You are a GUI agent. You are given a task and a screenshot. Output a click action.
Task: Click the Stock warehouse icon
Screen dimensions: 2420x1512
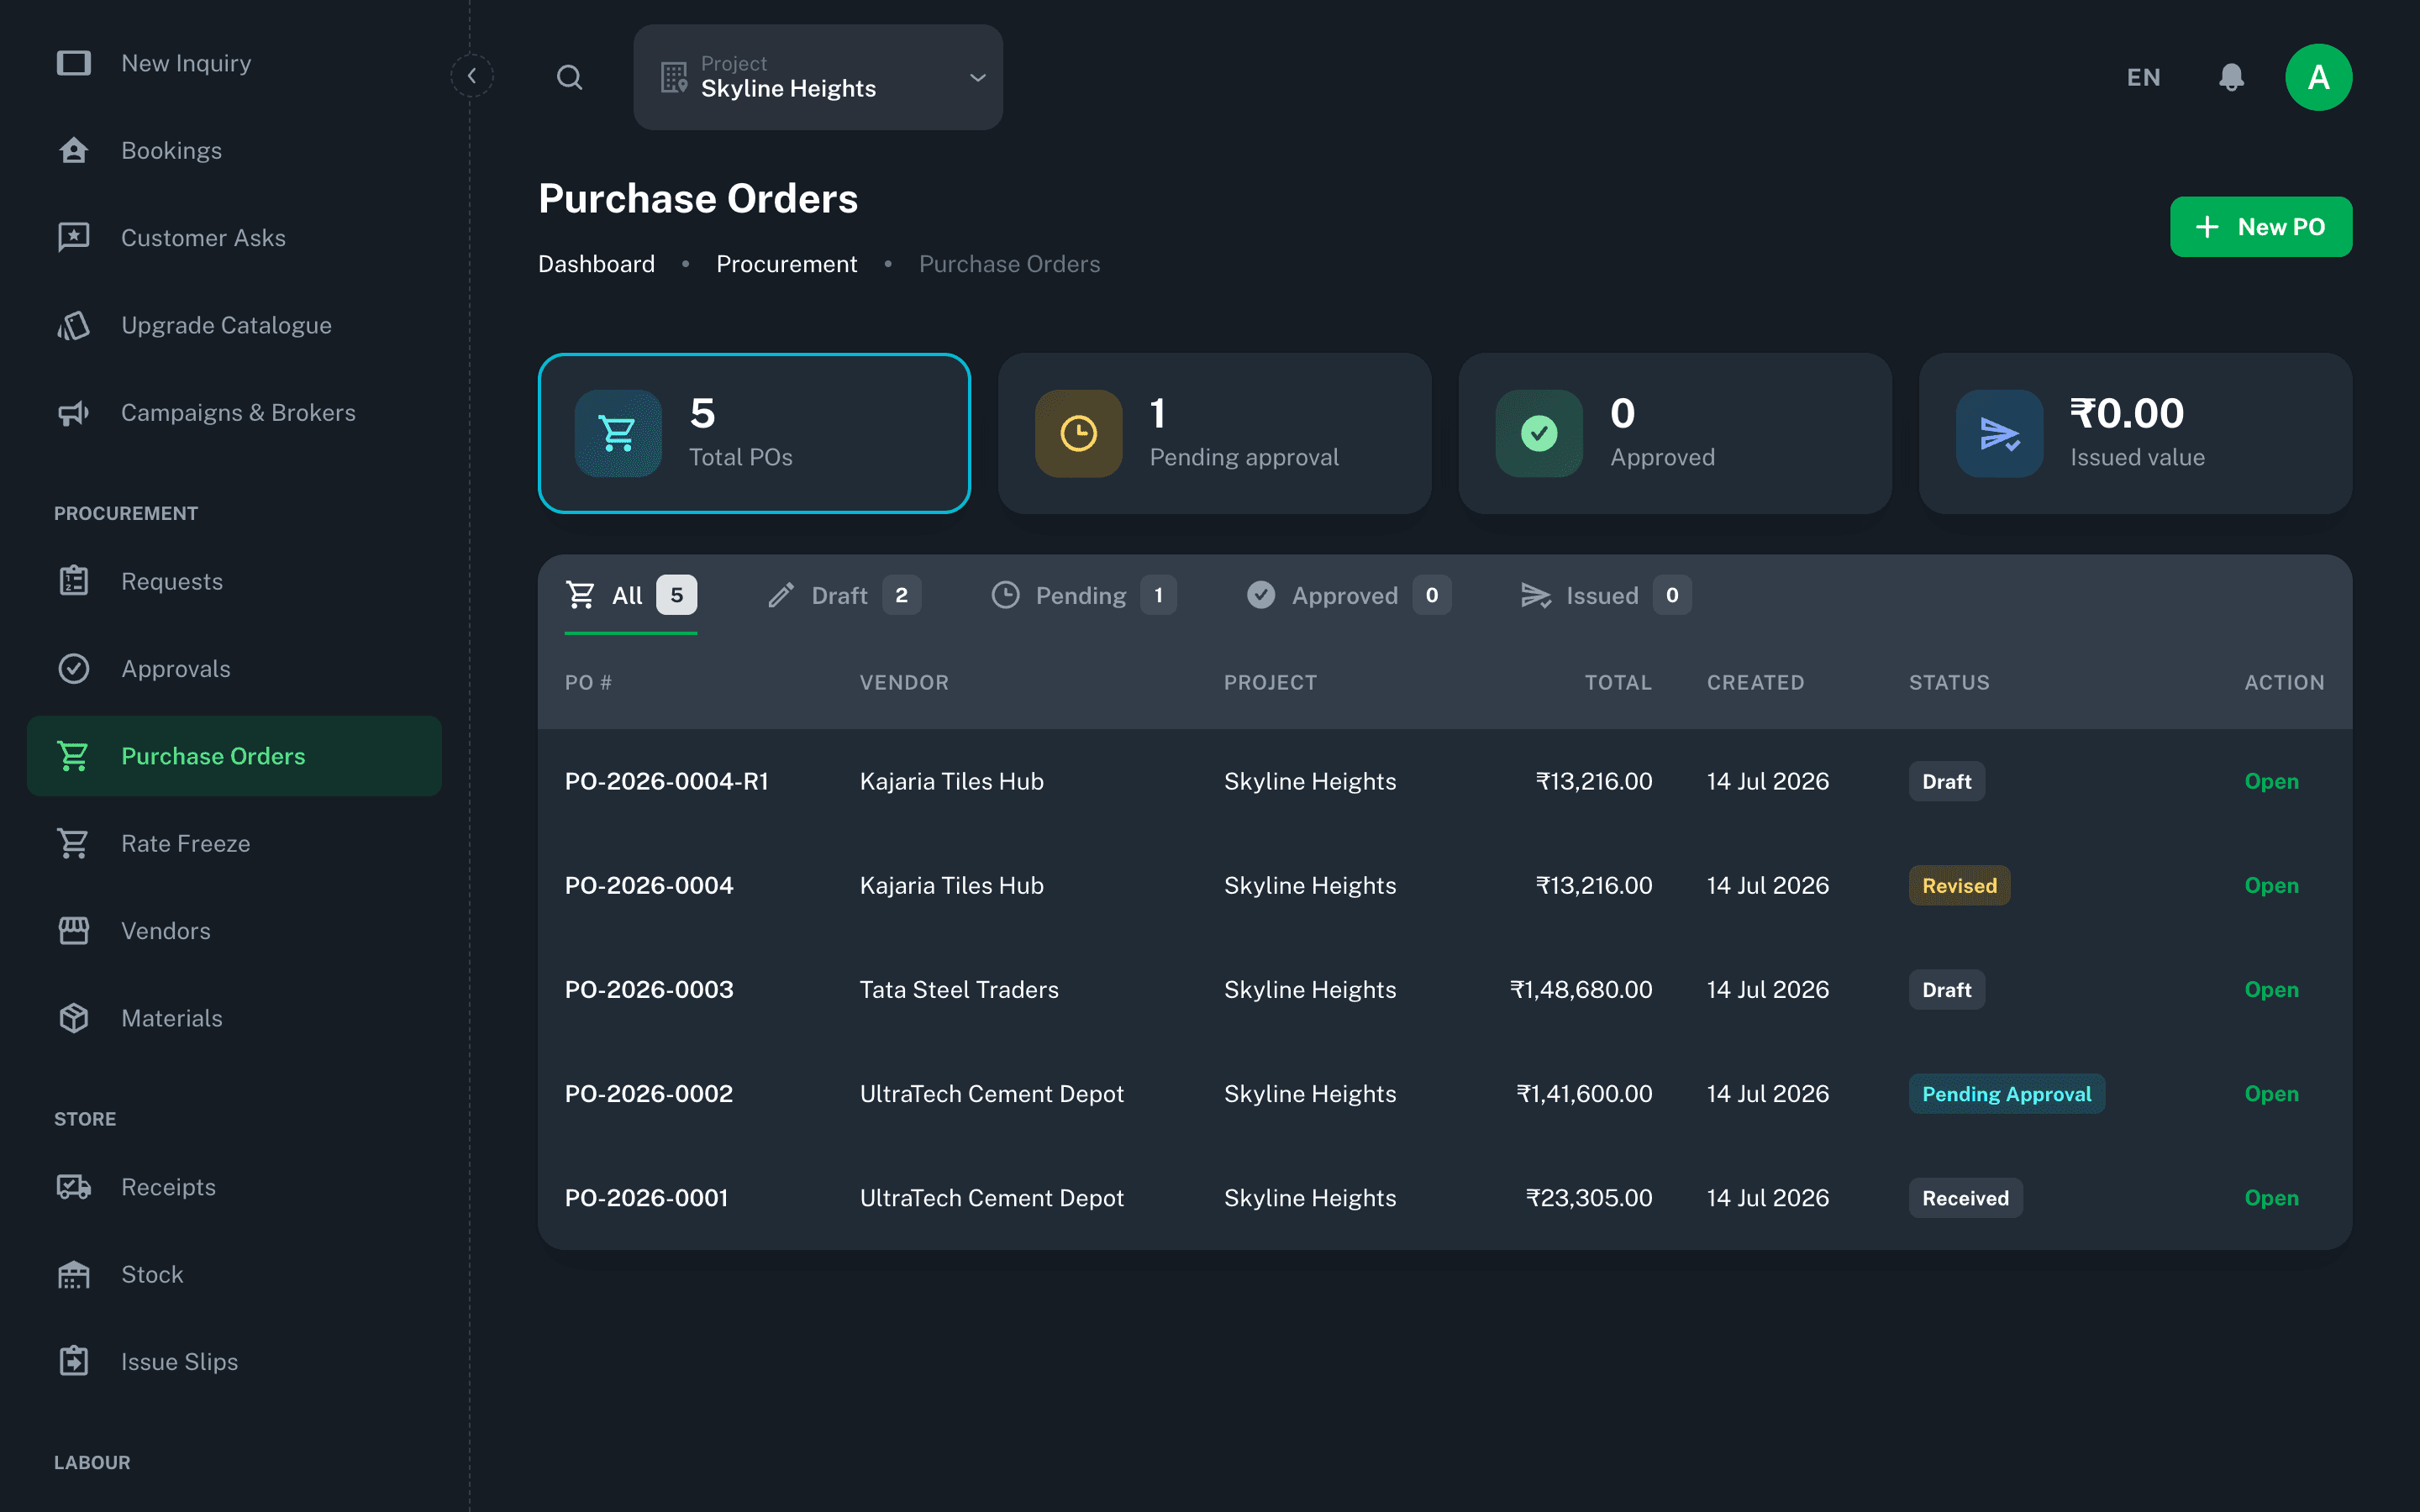pos(73,1274)
